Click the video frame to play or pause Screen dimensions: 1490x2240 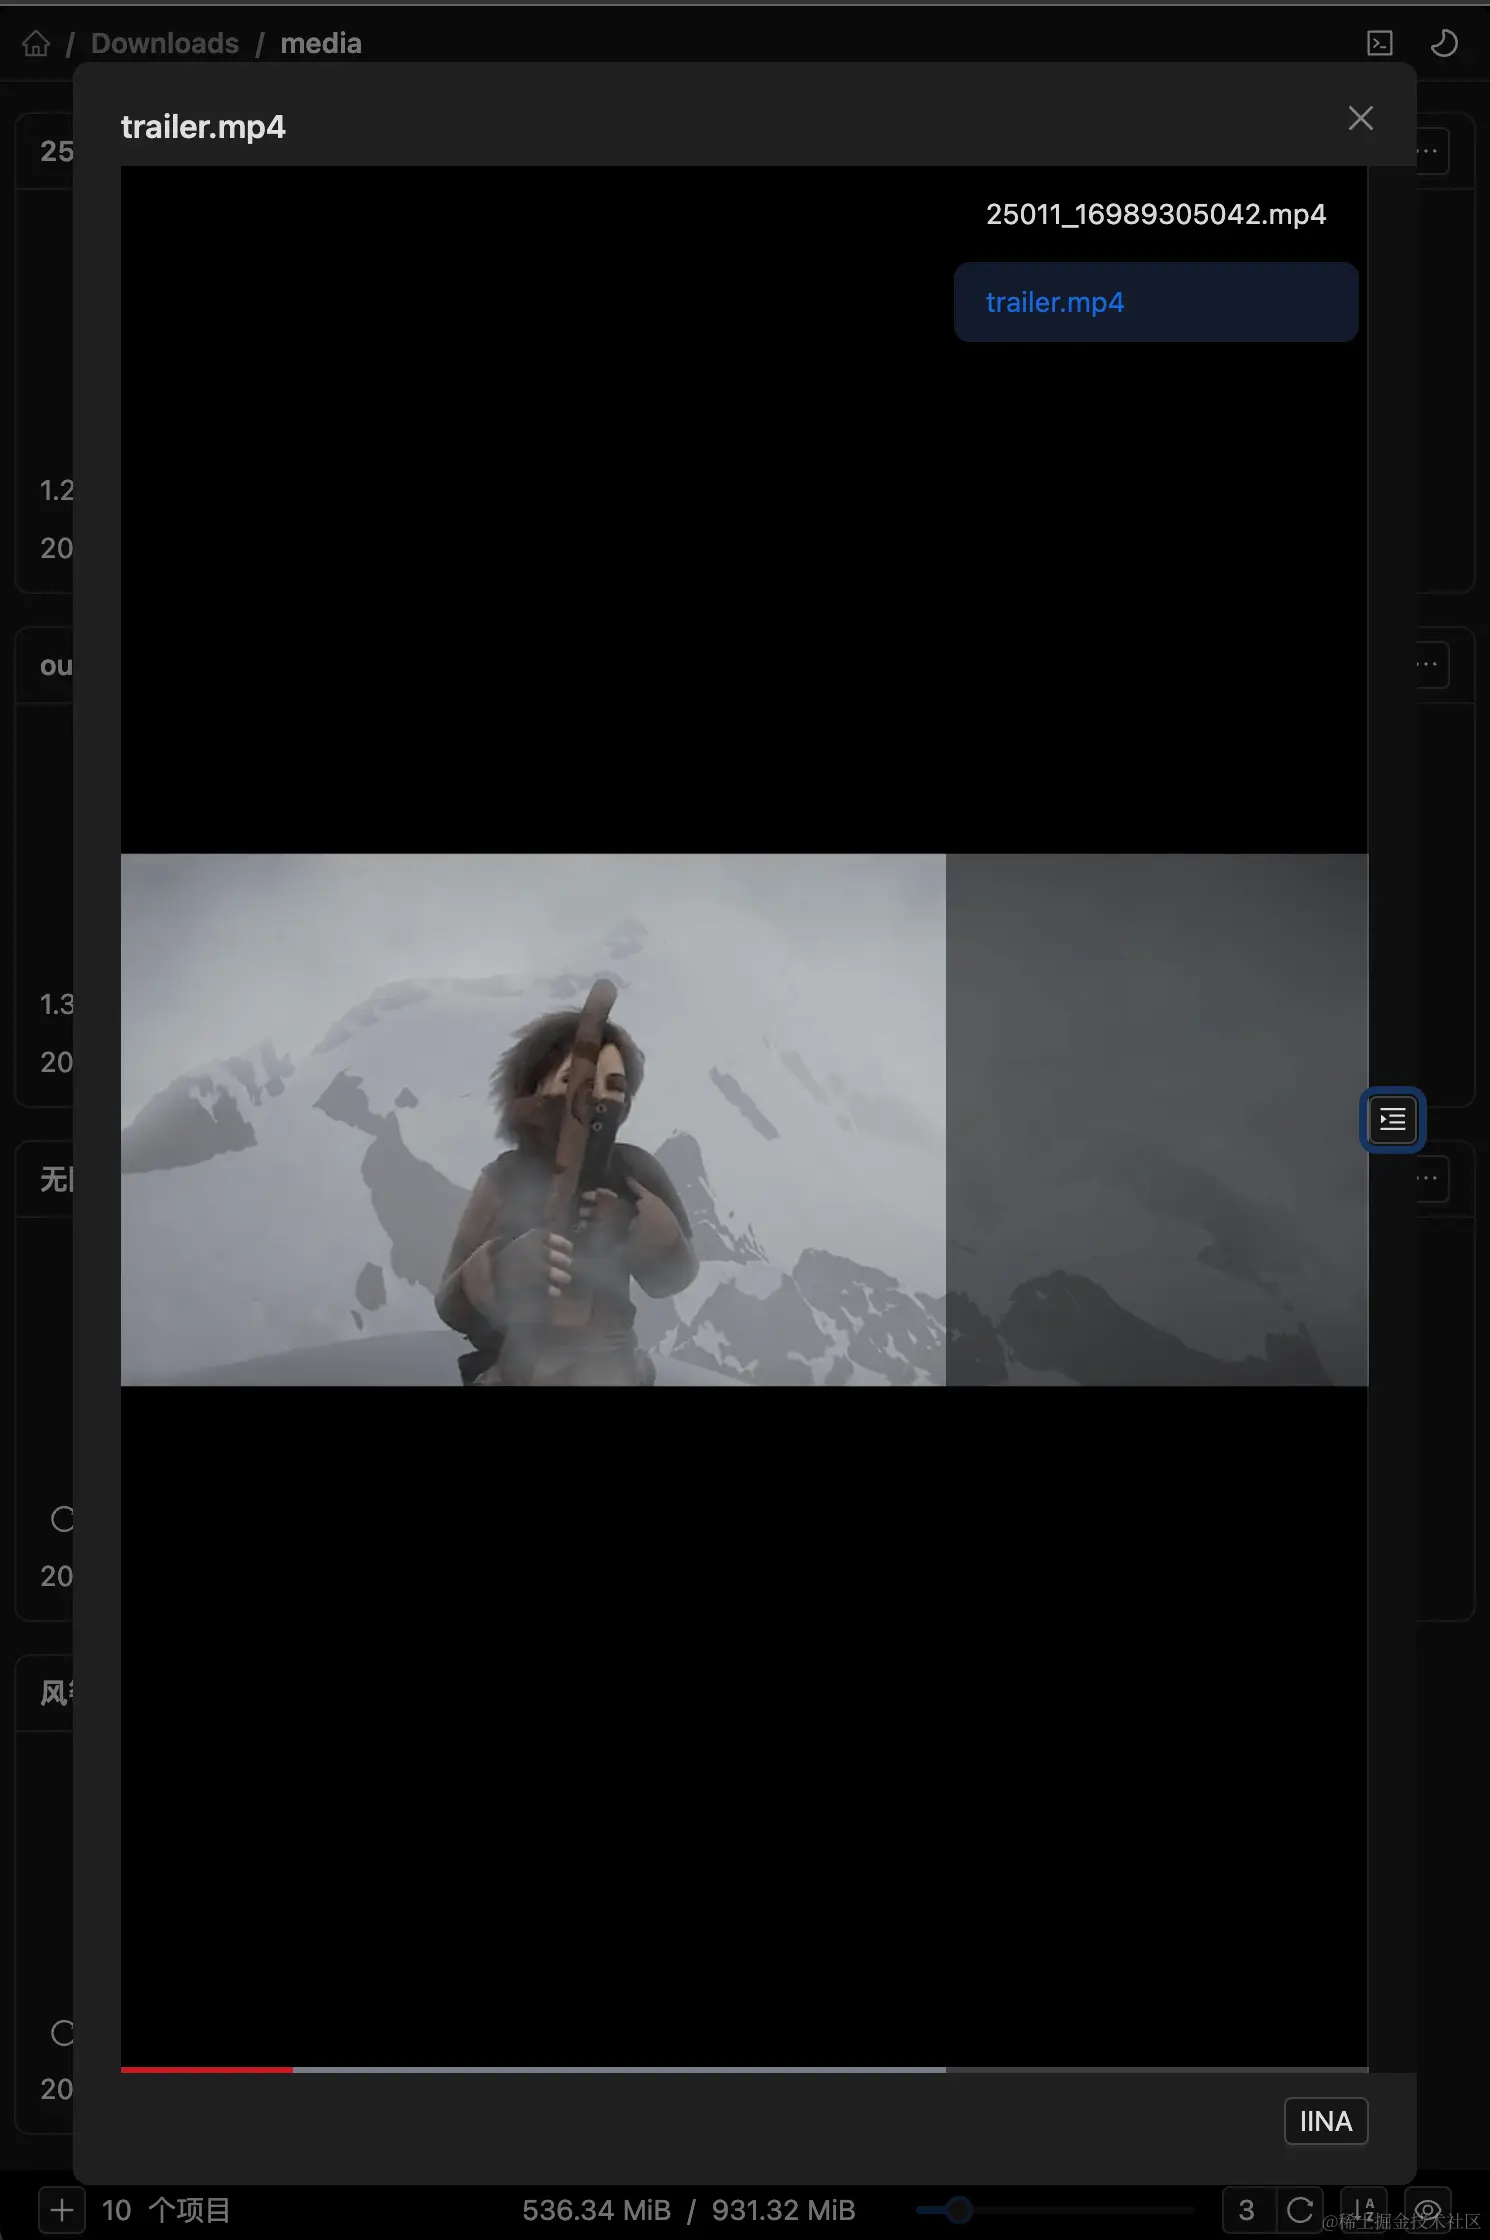coord(744,1119)
